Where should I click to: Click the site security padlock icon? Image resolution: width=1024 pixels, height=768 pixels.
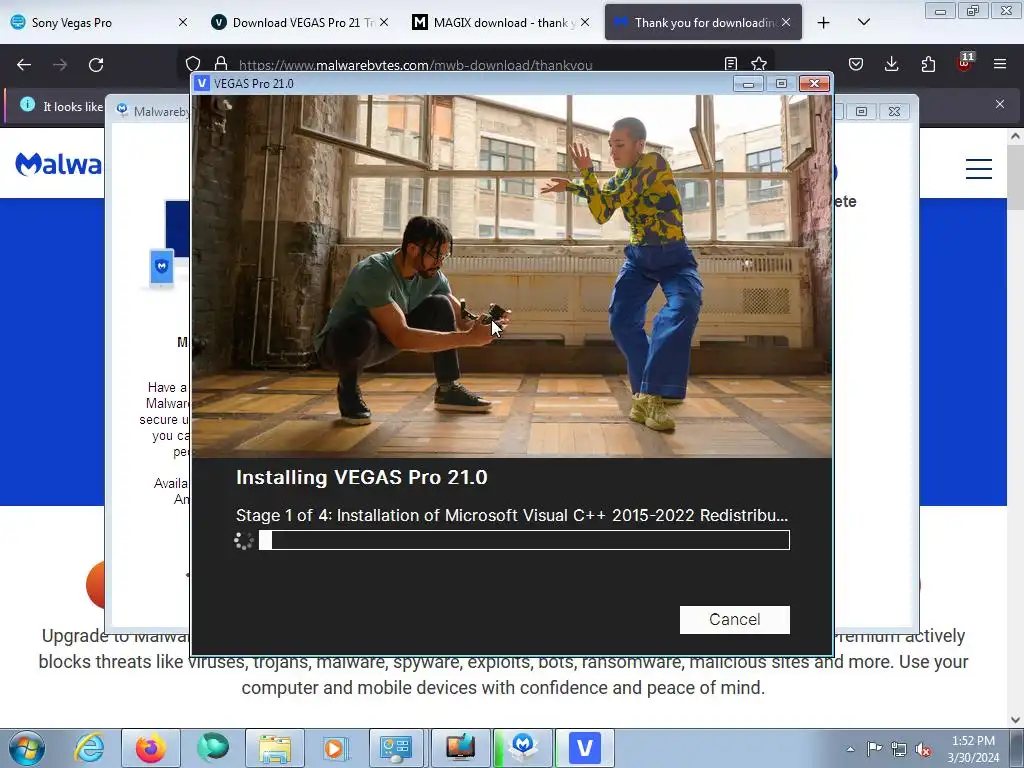(x=221, y=63)
